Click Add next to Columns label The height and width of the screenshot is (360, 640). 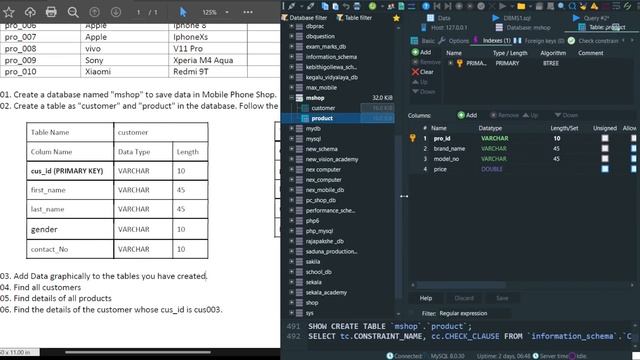[467, 116]
